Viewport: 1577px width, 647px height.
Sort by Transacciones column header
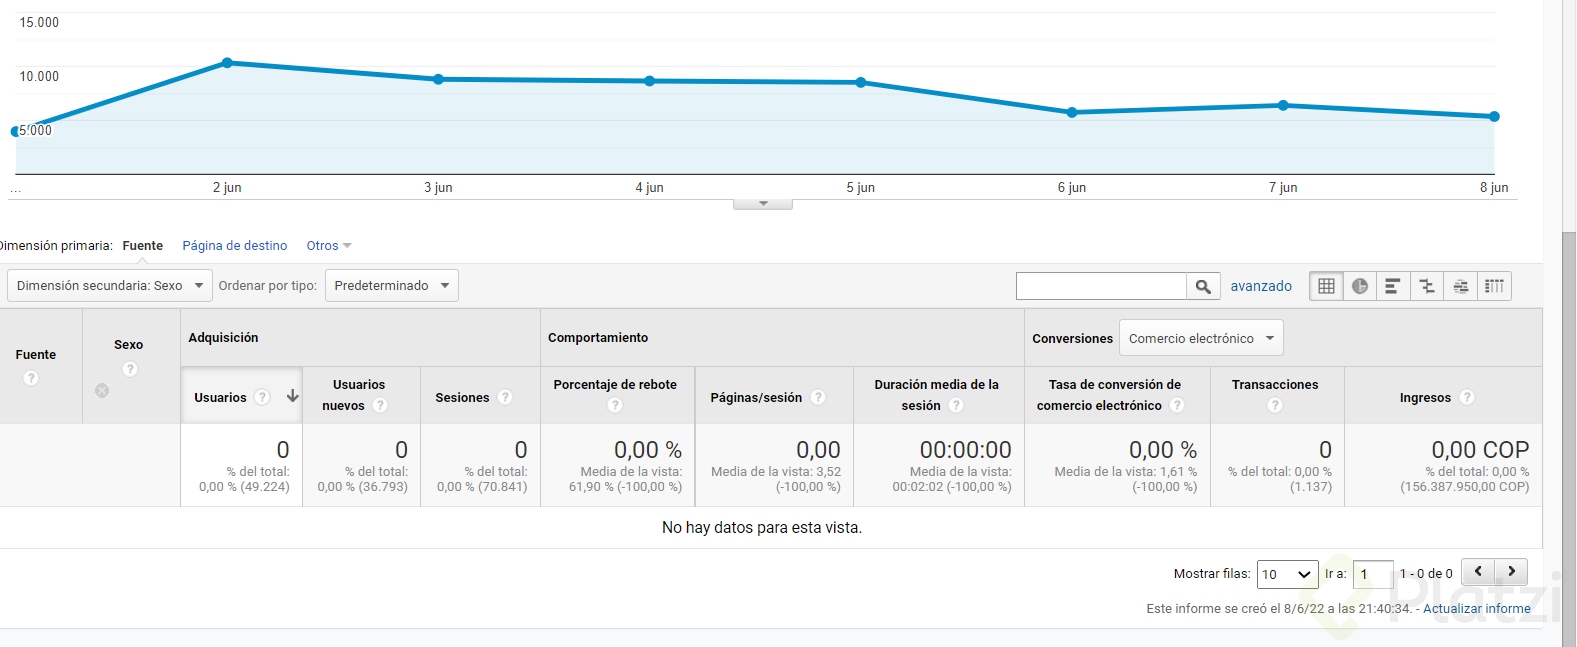coord(1275,384)
